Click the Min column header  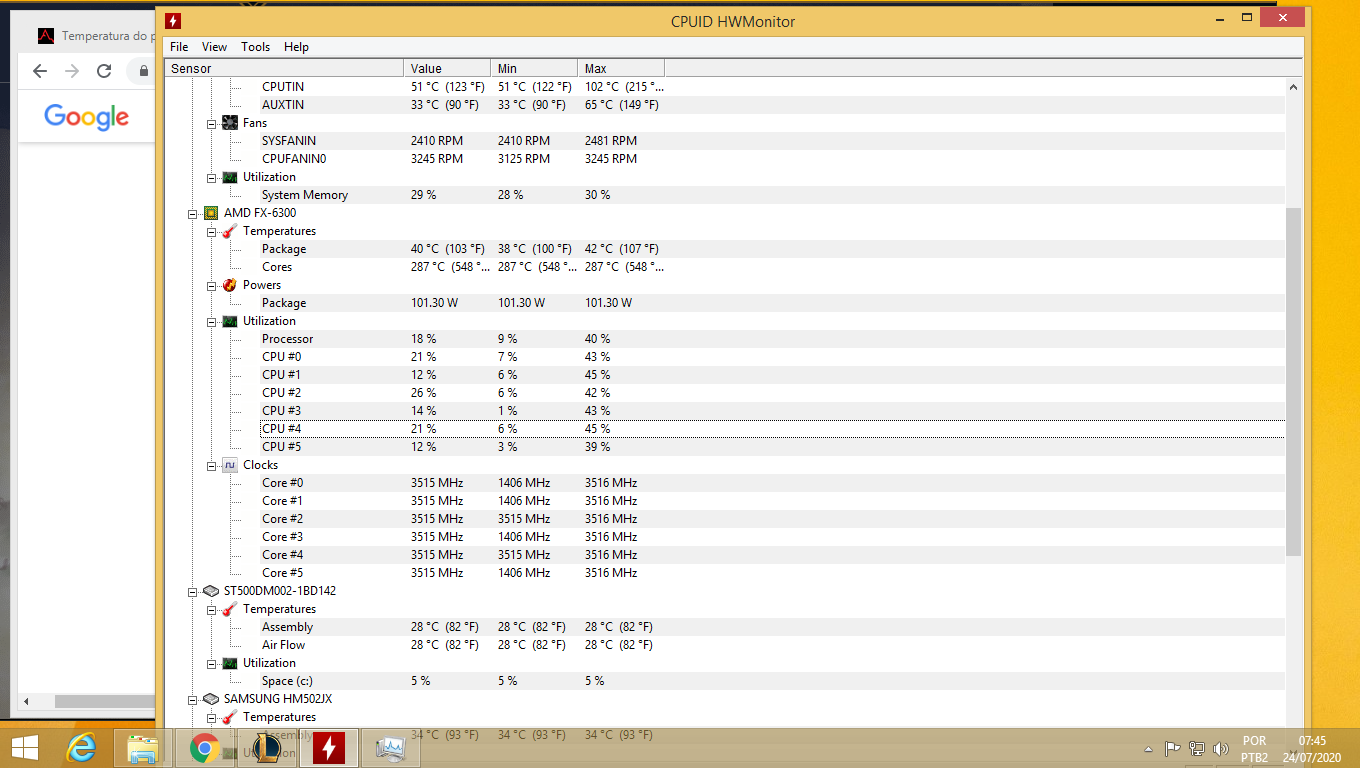pos(535,68)
